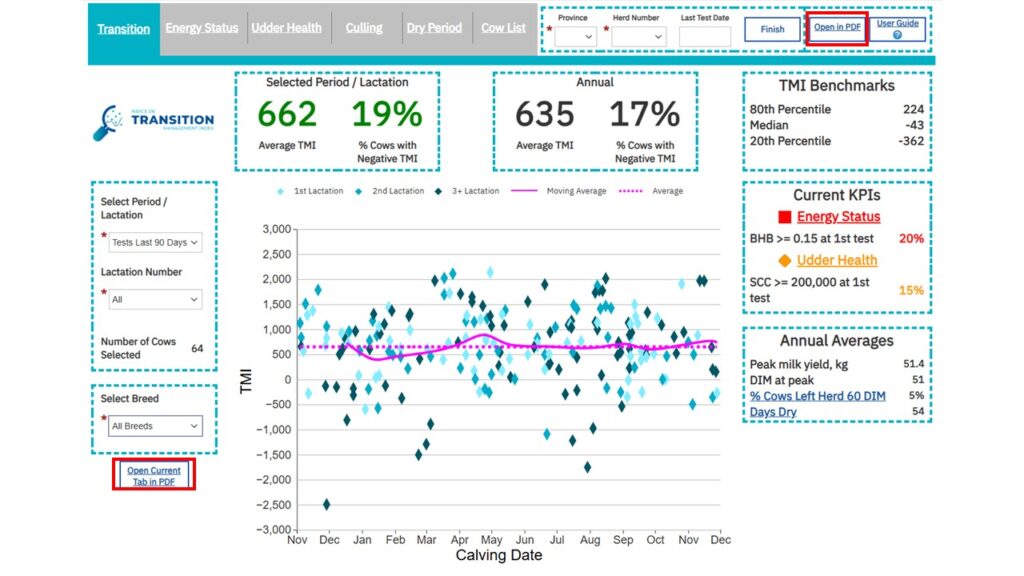Viewport: 1024px width, 576px height.
Task: Switch to the Energy Status tab
Action: (202, 28)
